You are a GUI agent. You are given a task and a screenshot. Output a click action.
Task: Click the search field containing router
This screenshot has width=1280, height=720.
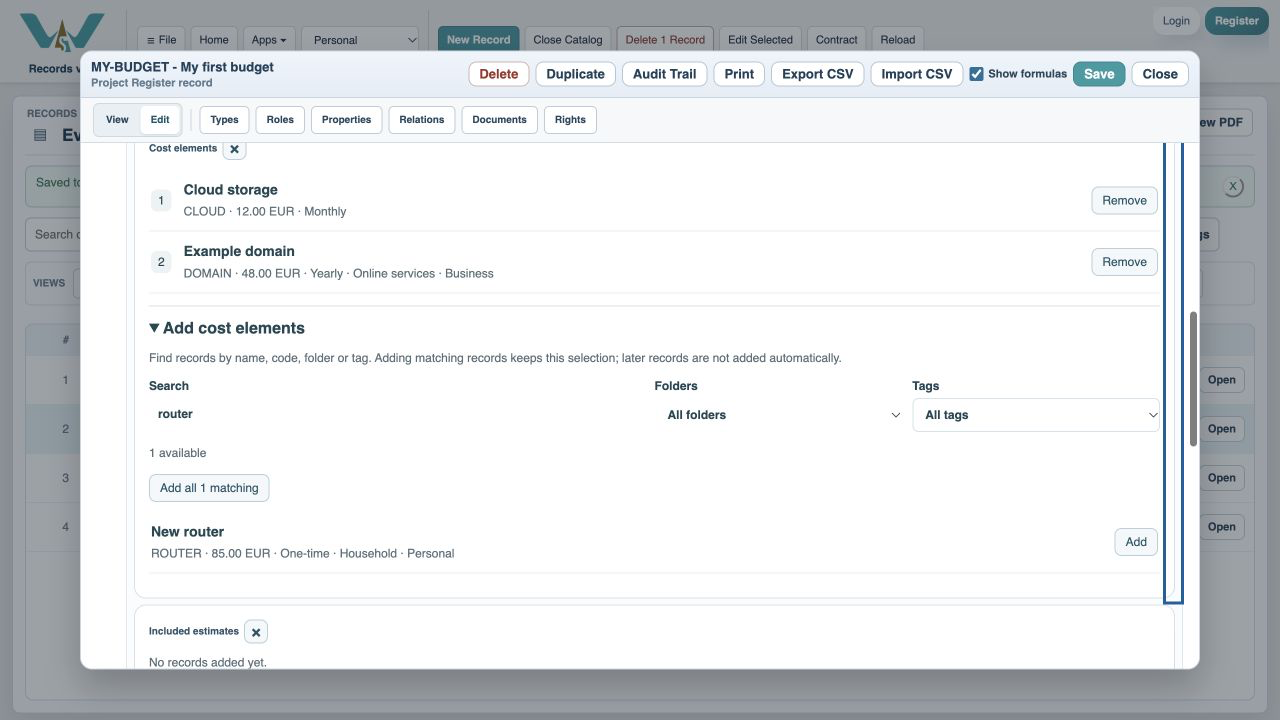coord(398,414)
